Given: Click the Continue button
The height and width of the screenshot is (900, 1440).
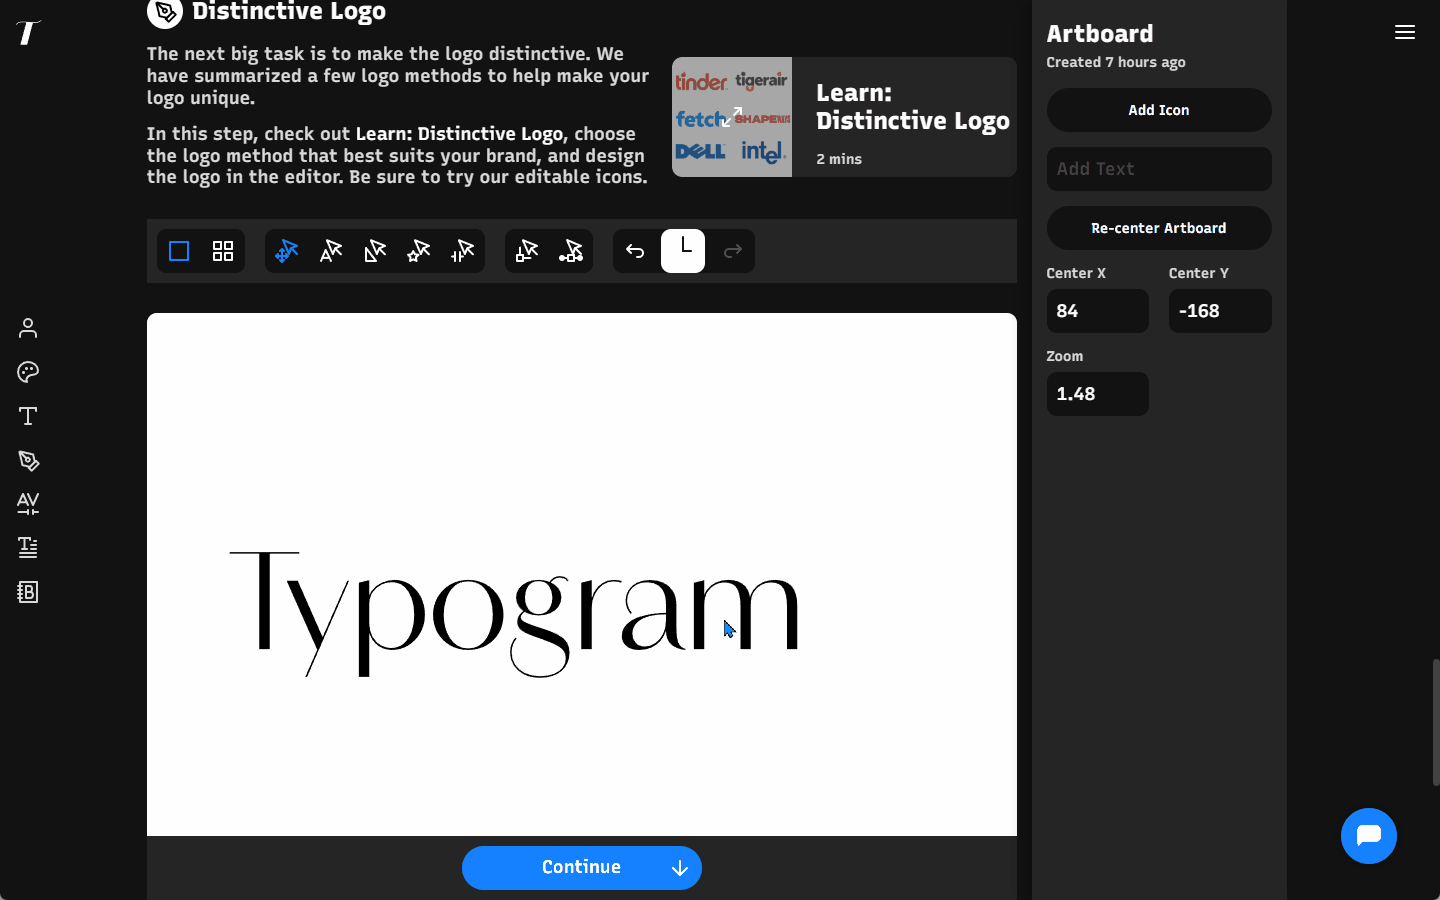Looking at the screenshot, I should coord(582,868).
